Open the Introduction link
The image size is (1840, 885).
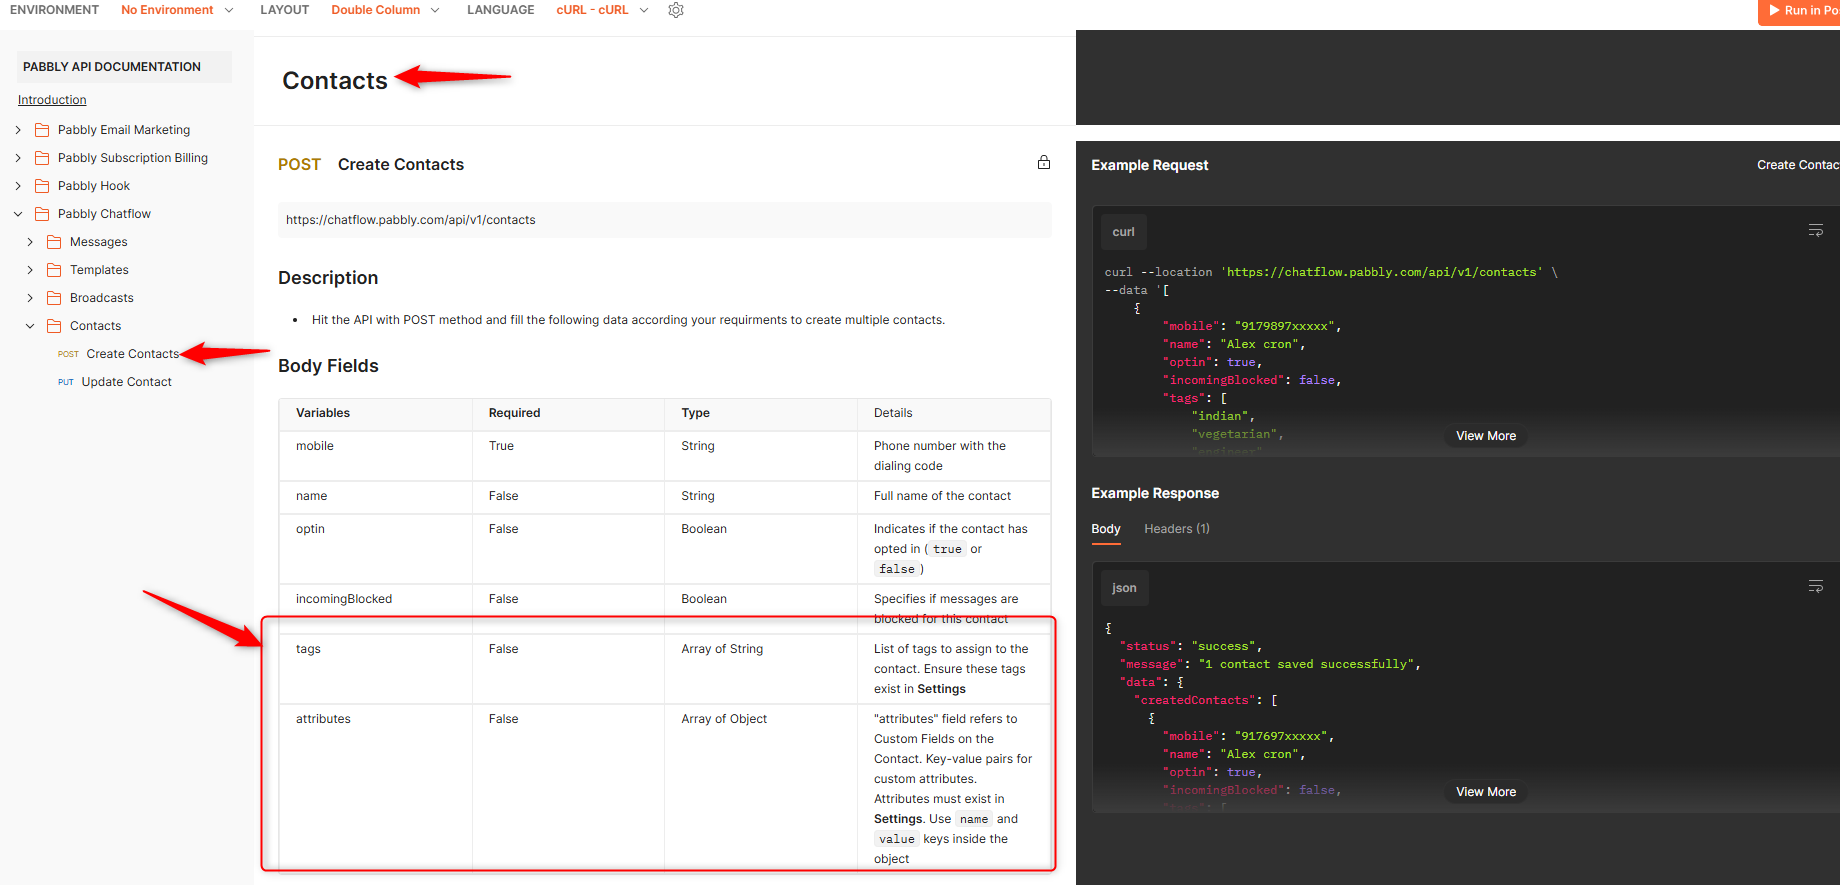coord(52,100)
